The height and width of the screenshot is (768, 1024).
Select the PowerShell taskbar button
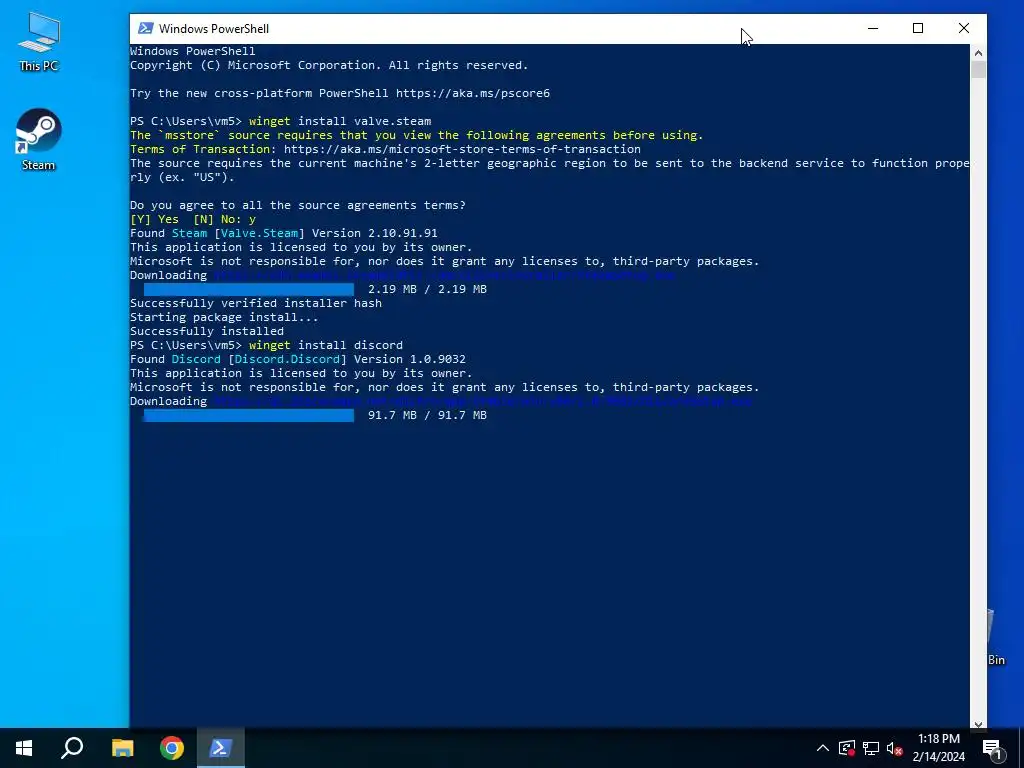(x=221, y=748)
